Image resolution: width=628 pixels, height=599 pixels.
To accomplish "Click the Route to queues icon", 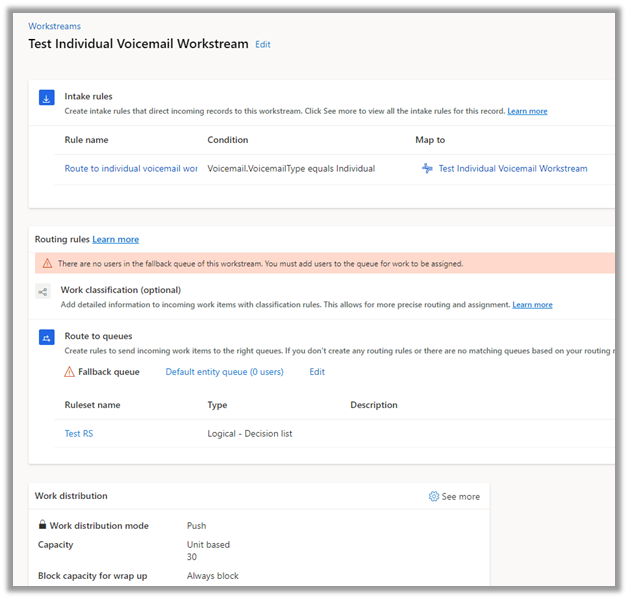I will coord(46,338).
